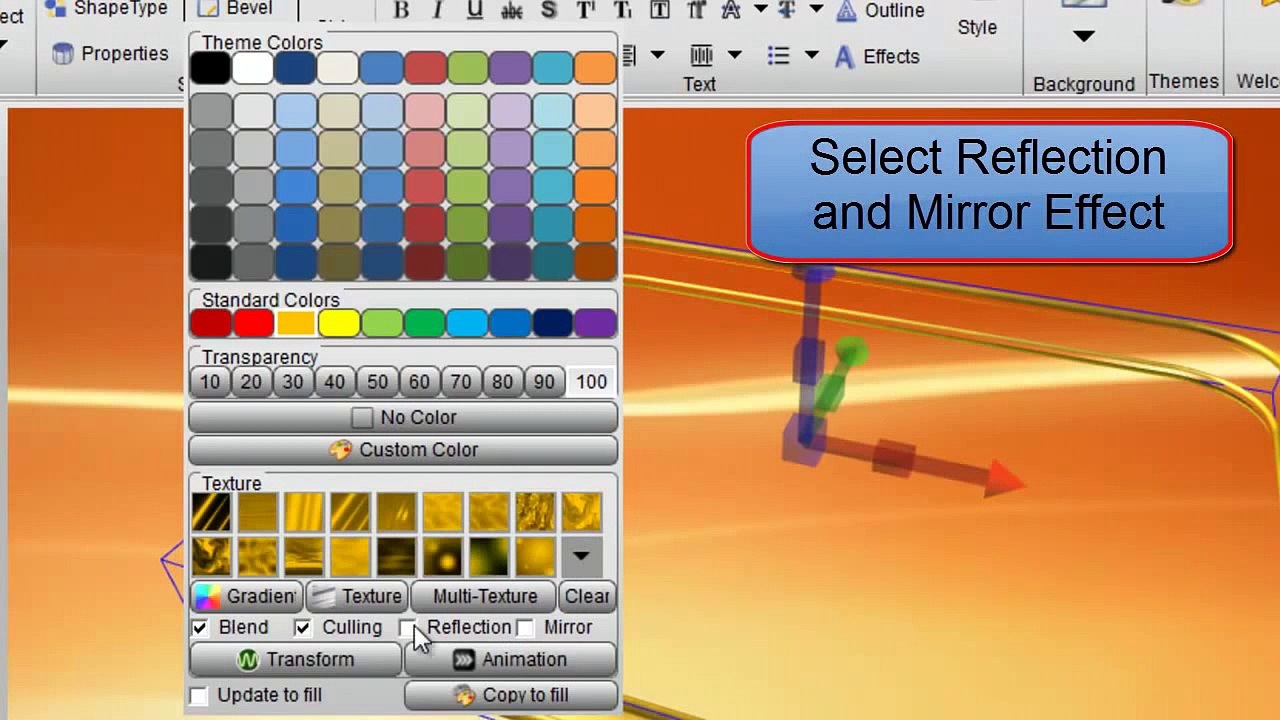Screen dimensions: 1280x720
Task: Click the Clear texture button
Action: point(587,596)
